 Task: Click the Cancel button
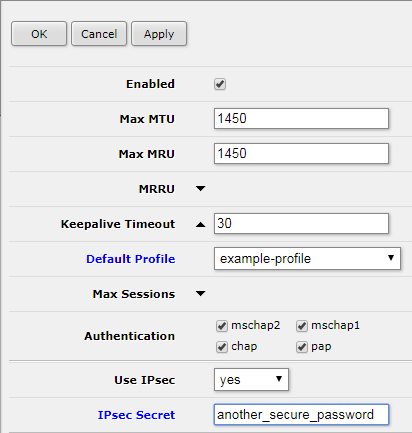pos(99,34)
